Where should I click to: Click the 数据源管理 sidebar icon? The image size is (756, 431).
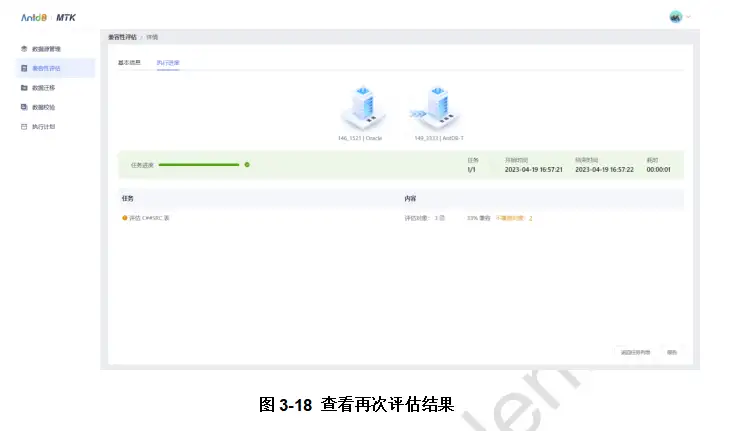[x=24, y=49]
